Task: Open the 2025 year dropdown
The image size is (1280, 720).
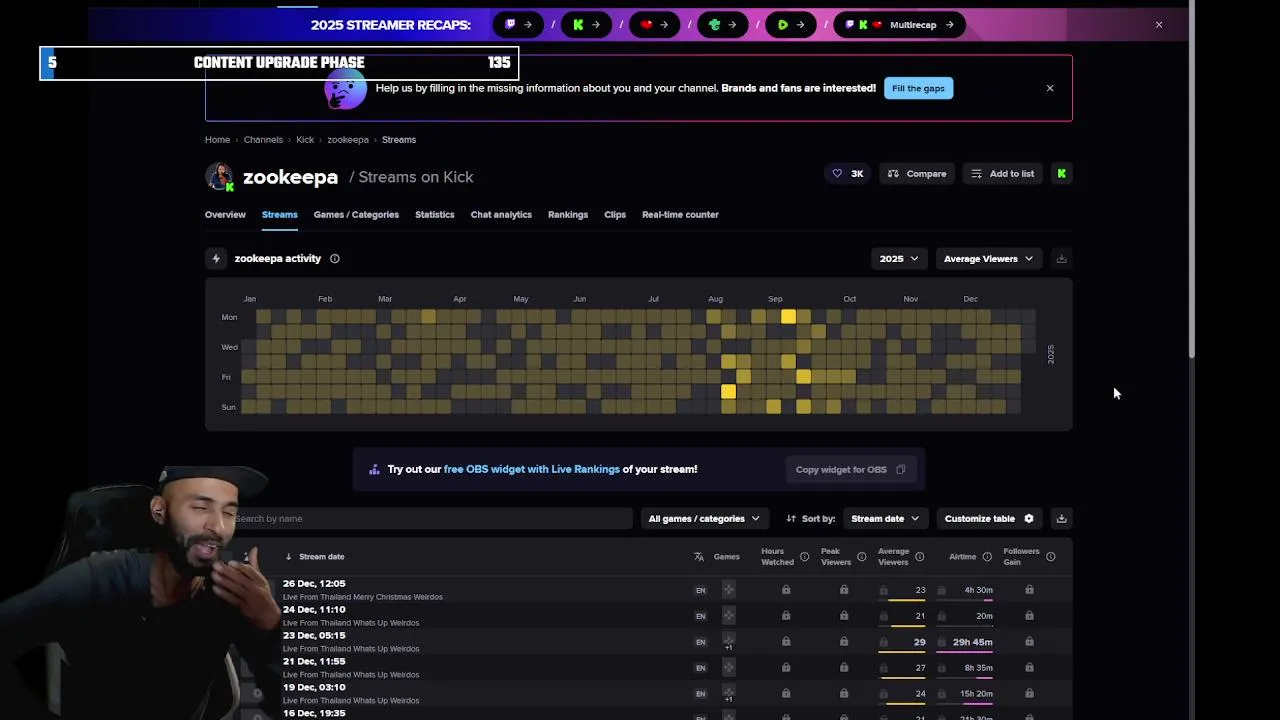Action: coord(899,259)
